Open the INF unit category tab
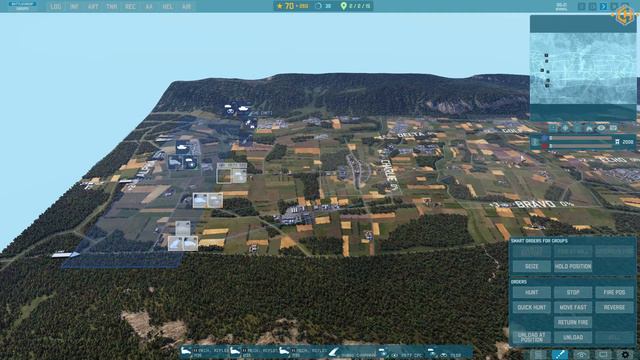 (74, 7)
